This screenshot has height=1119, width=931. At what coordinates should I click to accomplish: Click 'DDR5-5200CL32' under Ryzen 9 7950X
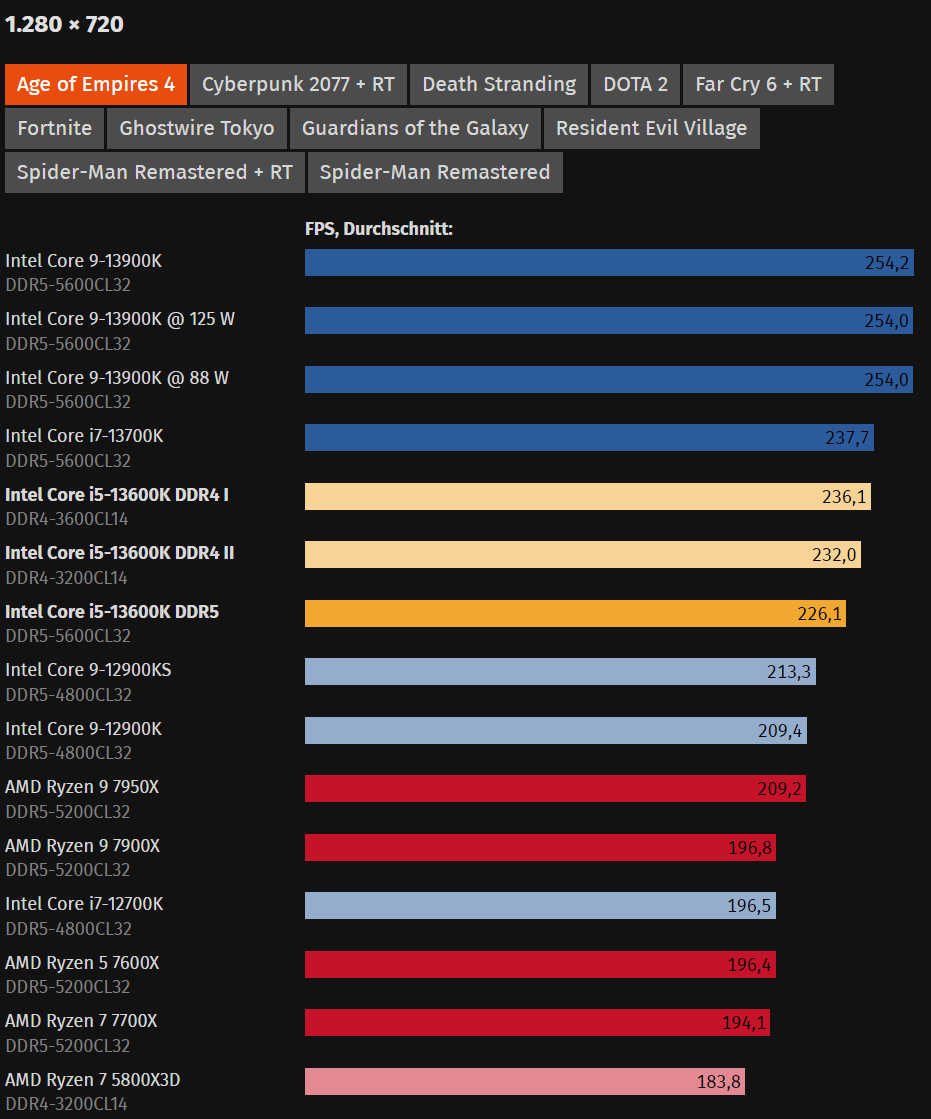(68, 812)
